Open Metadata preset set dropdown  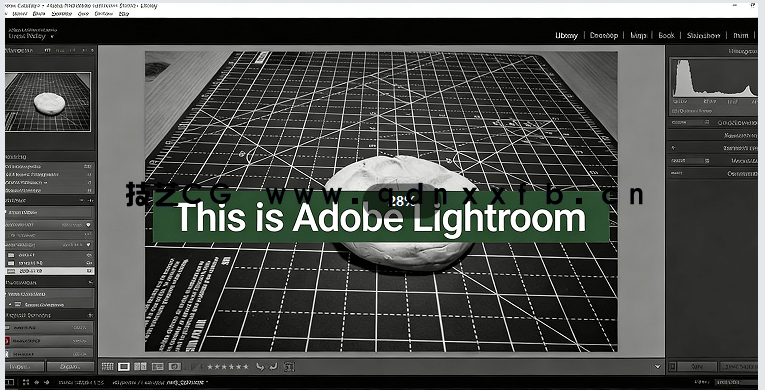(690, 161)
